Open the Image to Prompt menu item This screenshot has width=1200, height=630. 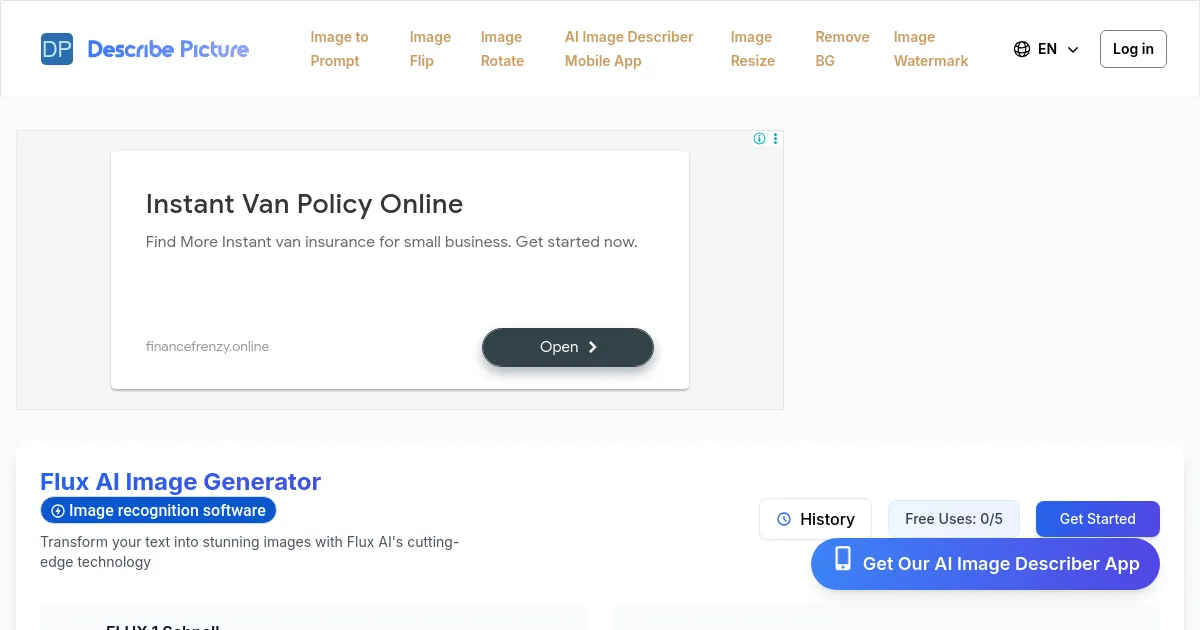pos(339,49)
